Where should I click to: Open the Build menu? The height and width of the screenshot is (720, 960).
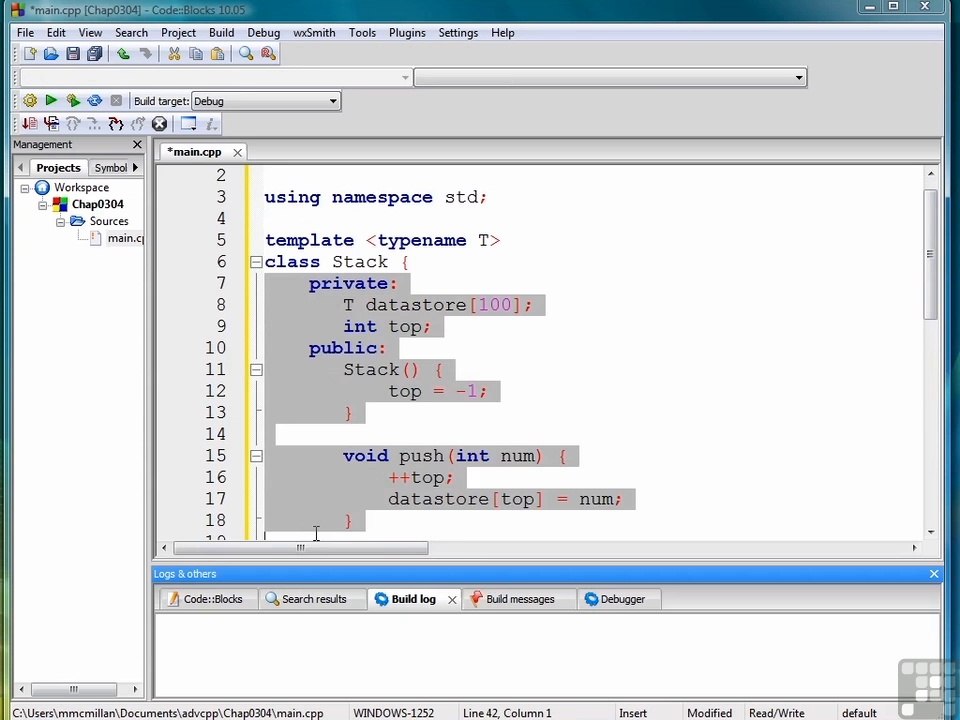point(221,32)
